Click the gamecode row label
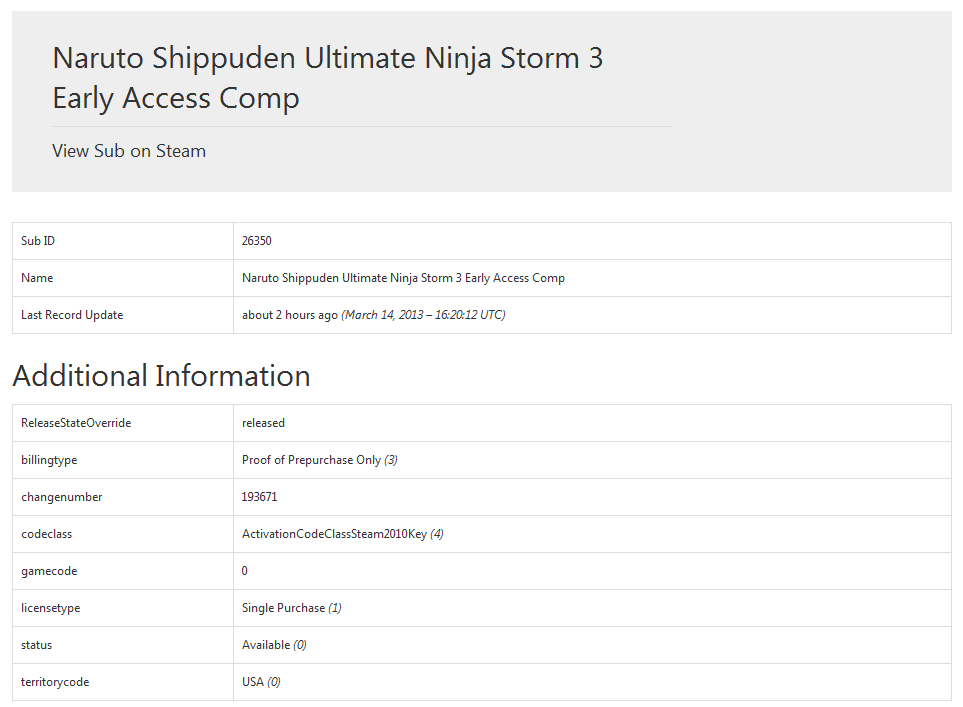The width and height of the screenshot is (963, 707). [49, 571]
